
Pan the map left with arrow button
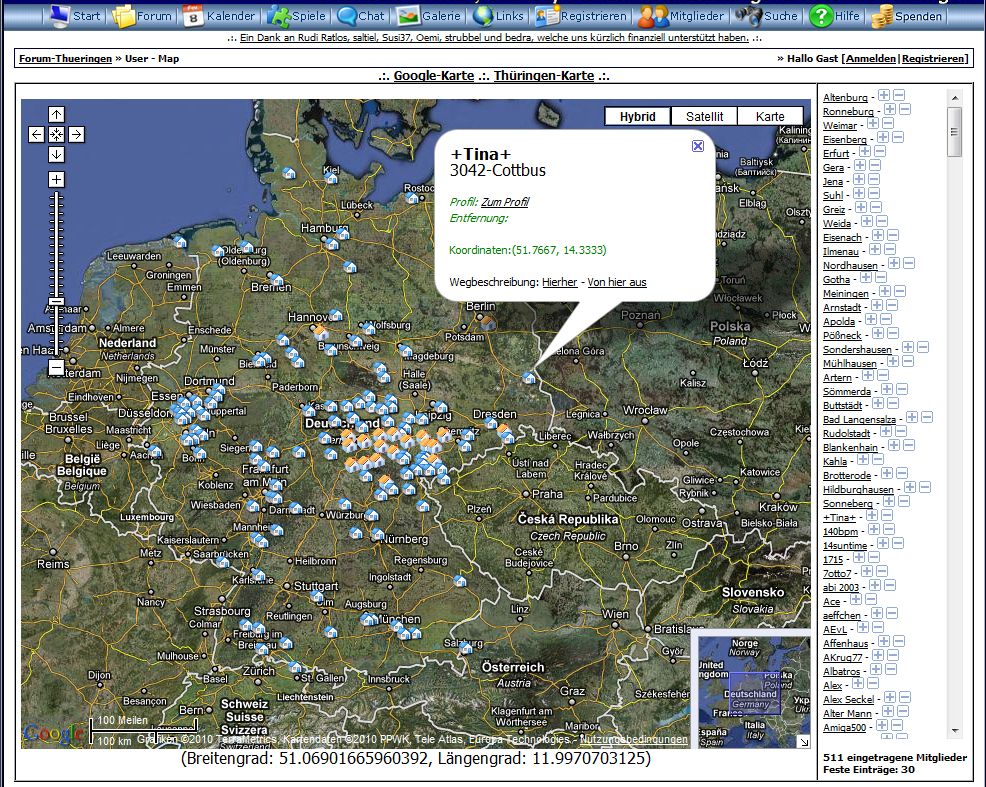[x=37, y=134]
